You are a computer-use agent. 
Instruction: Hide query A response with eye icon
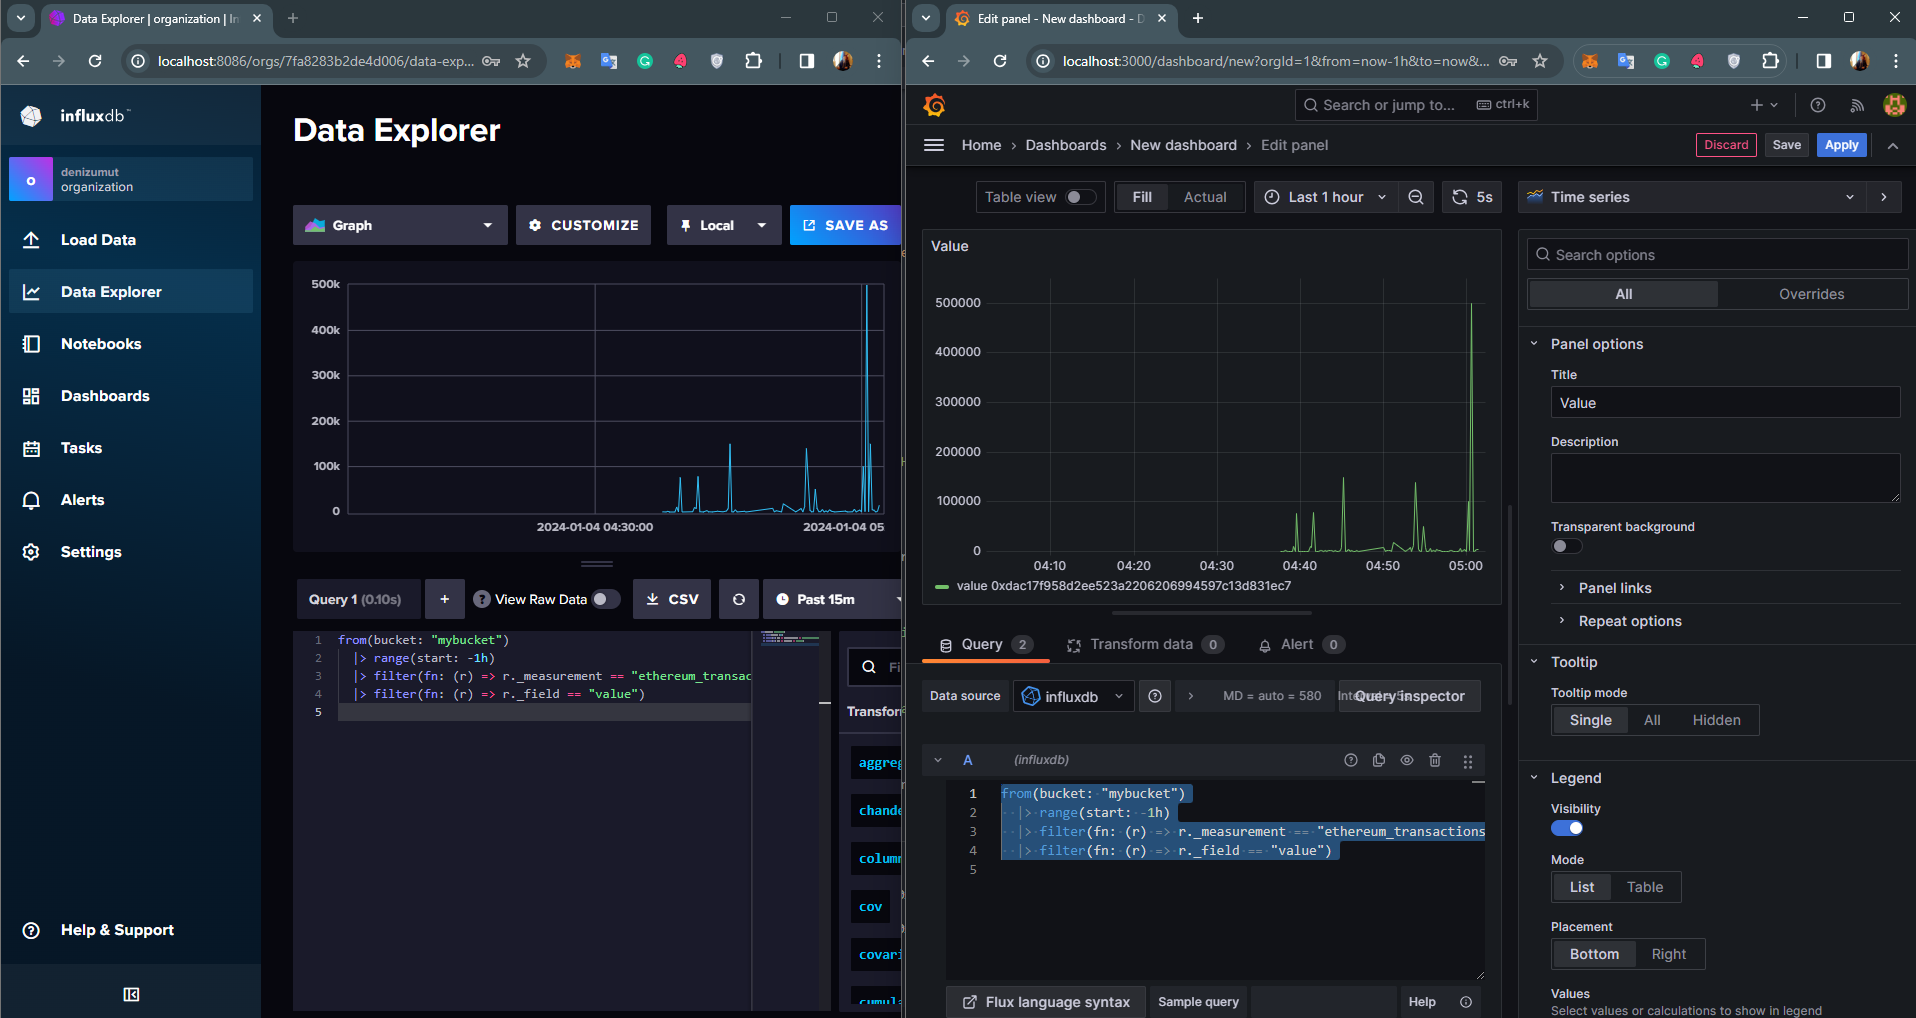pyautogui.click(x=1407, y=760)
